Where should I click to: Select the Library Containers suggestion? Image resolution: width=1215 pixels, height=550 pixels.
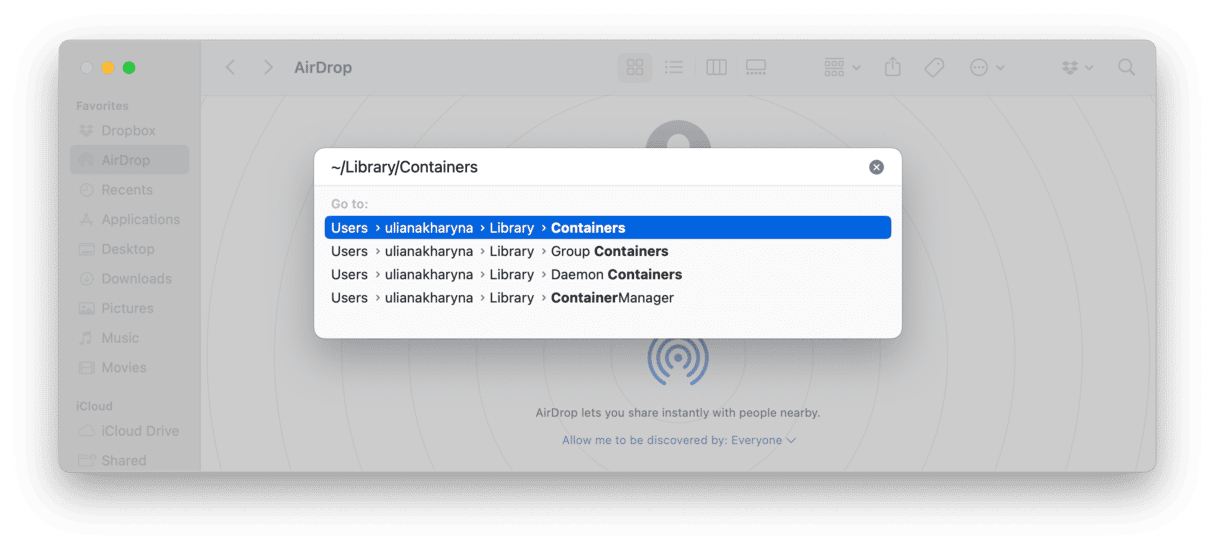tap(607, 228)
